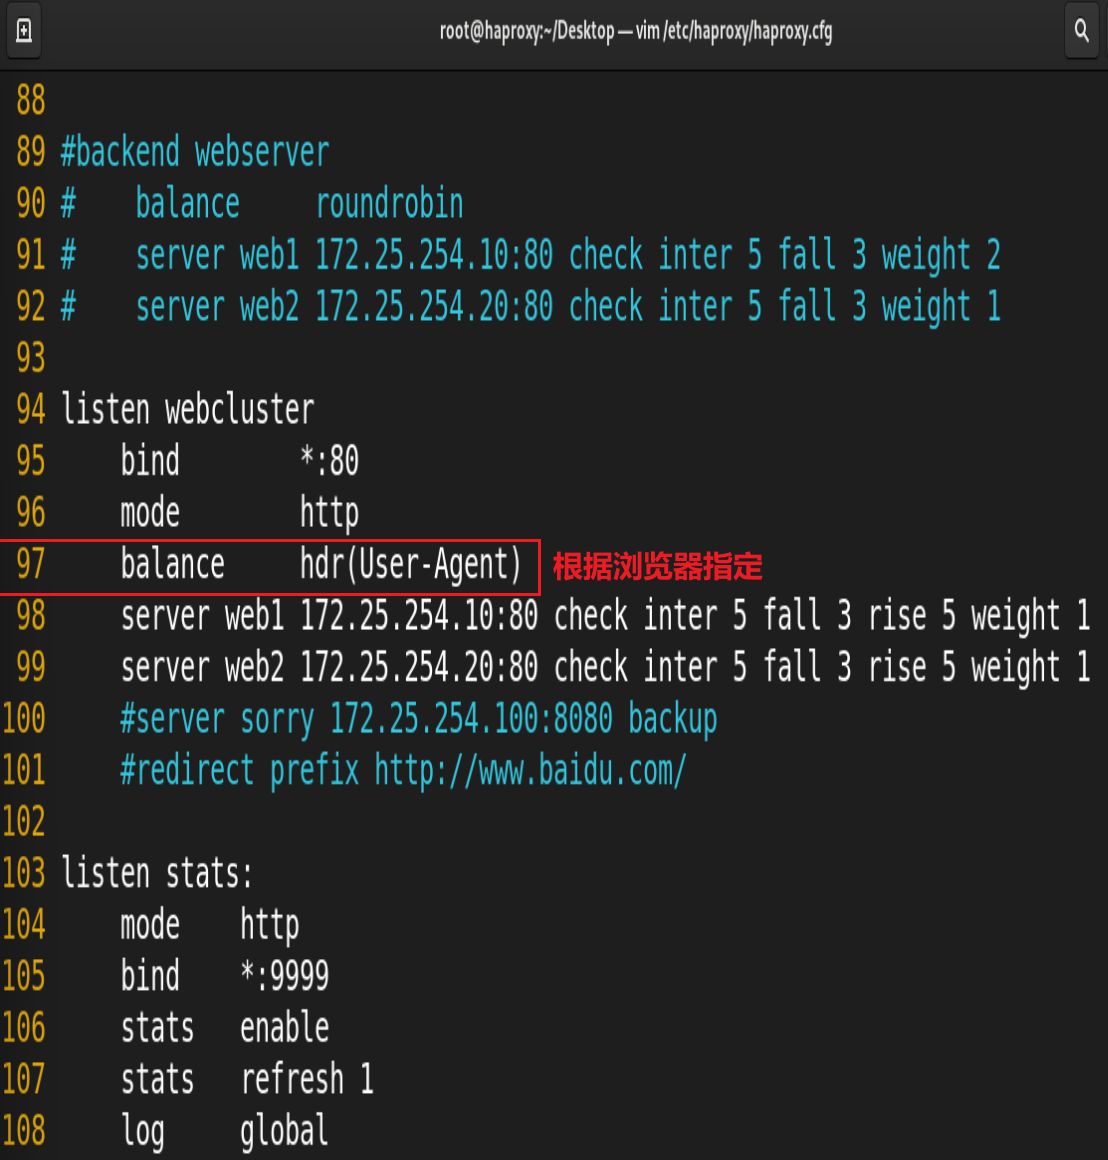Click 'web2' on line 99
The height and width of the screenshot is (1160, 1108).
coord(254,667)
